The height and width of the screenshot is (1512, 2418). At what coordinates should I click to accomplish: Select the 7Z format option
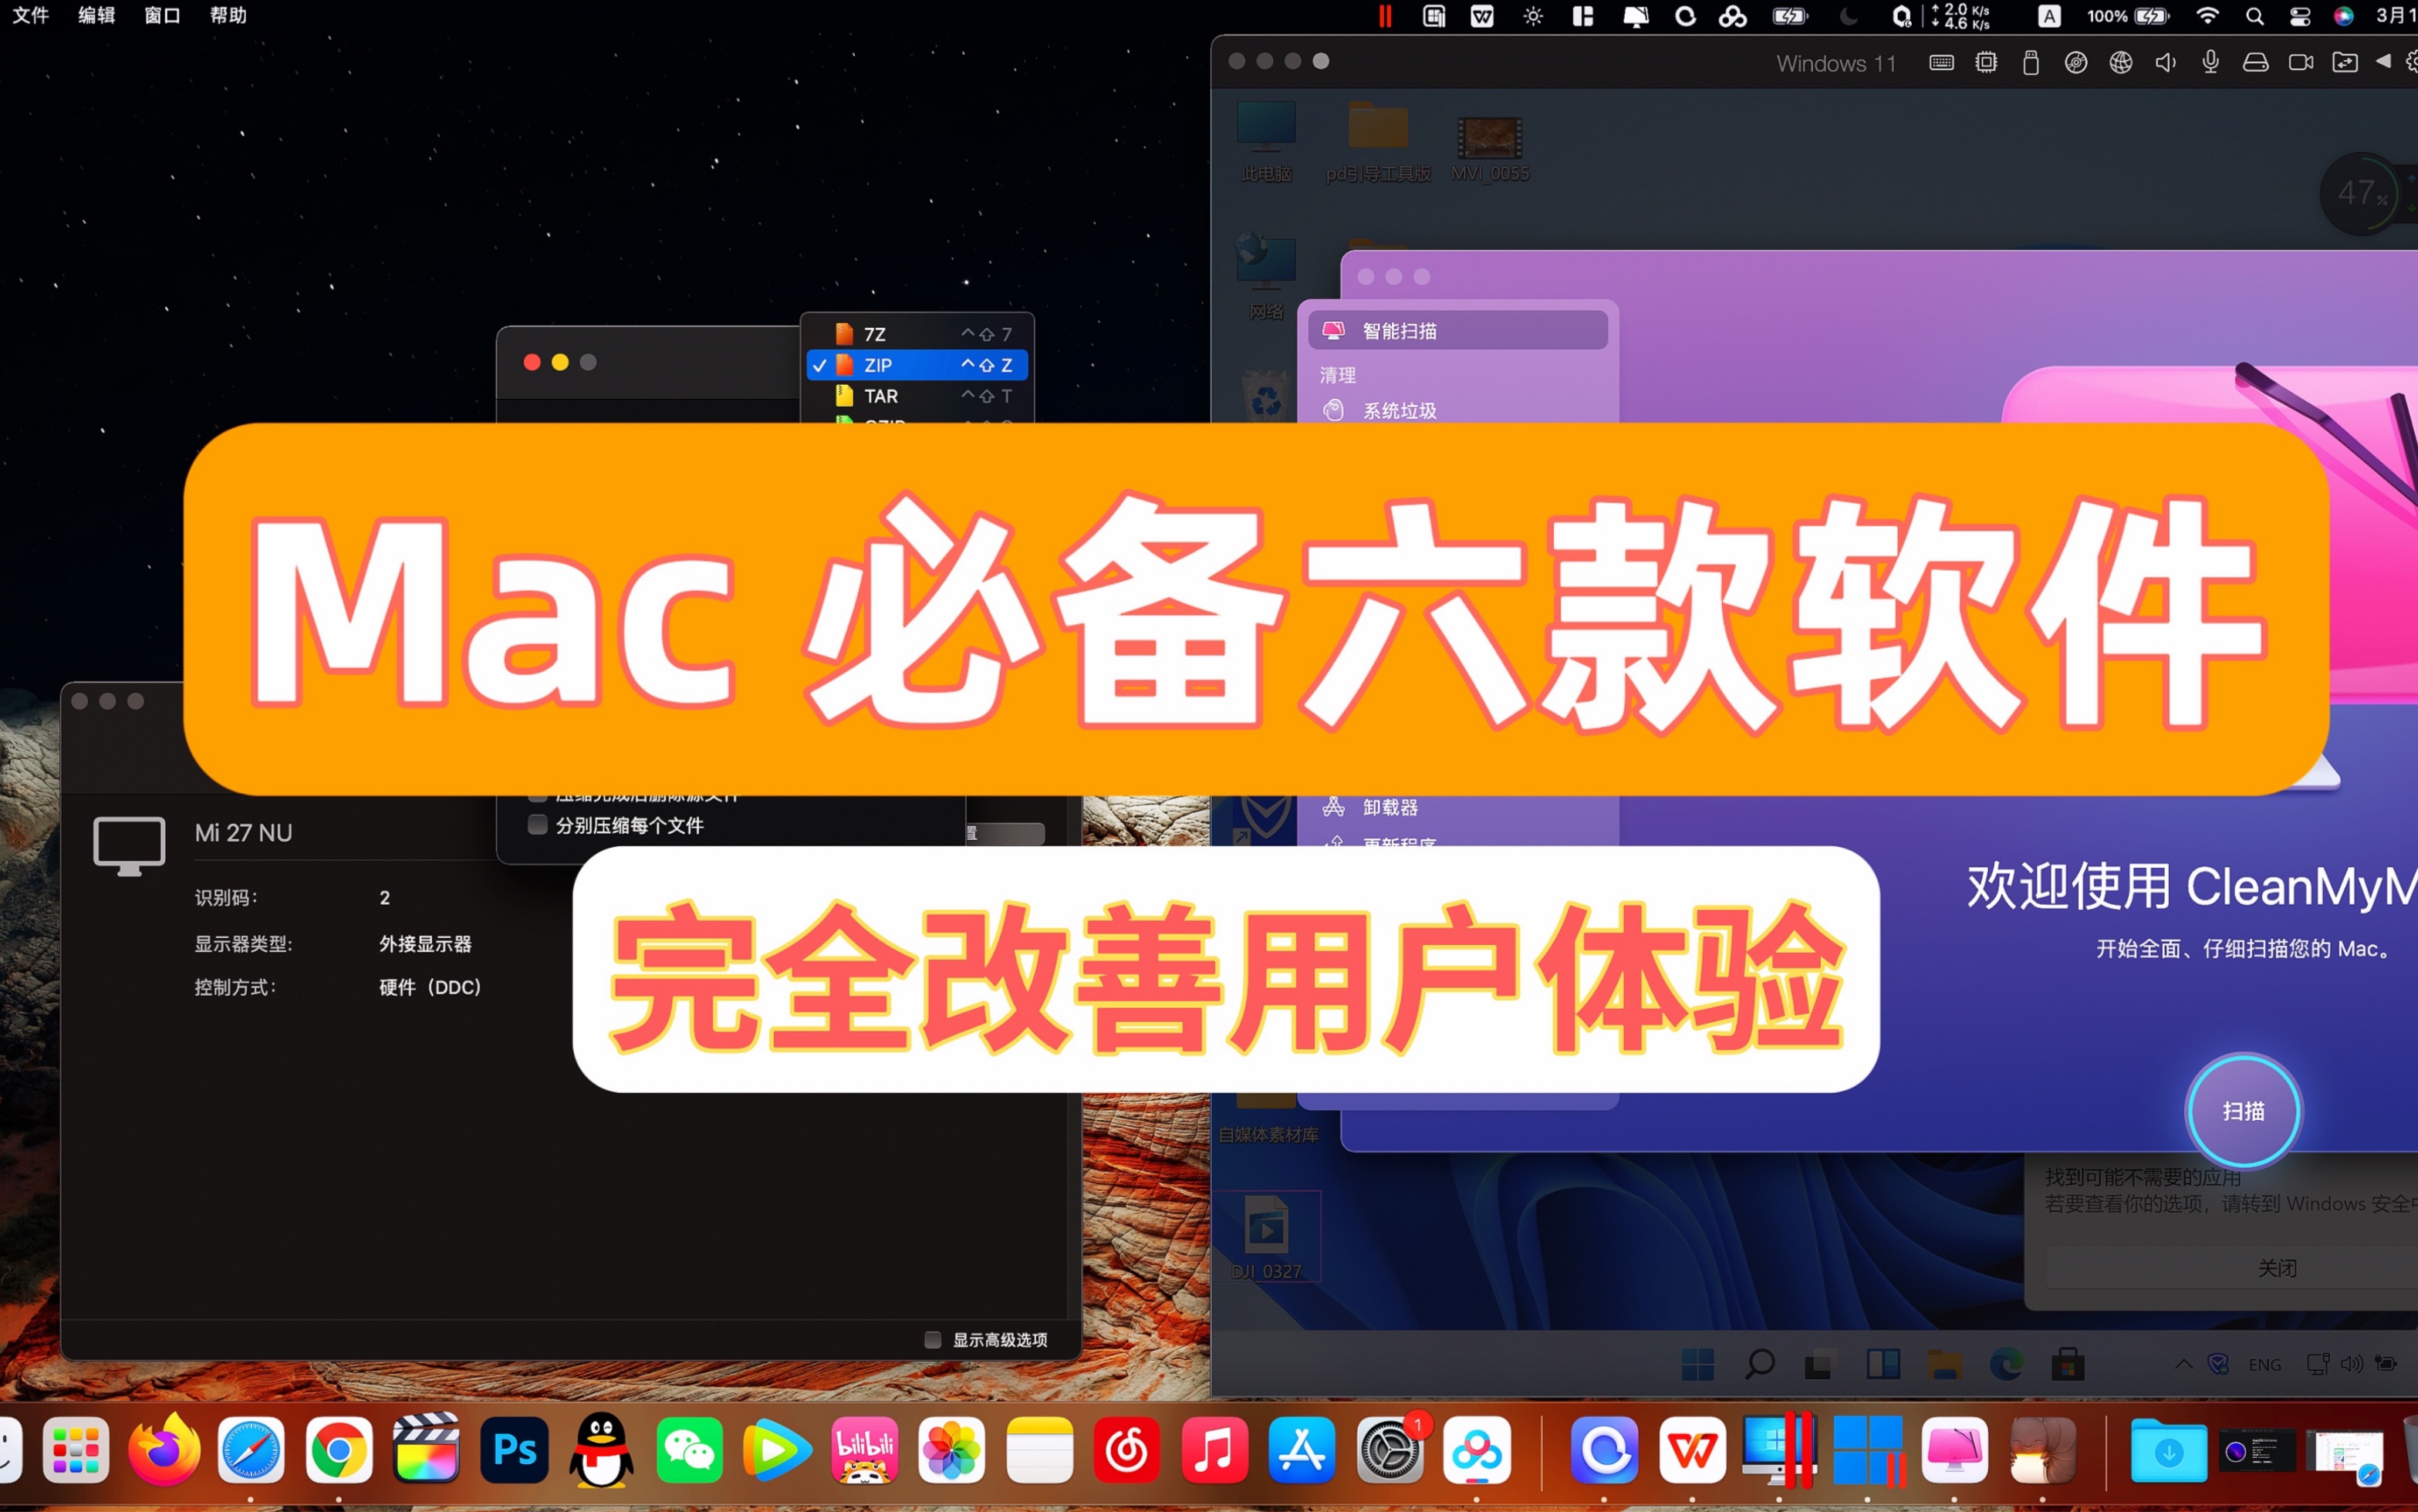(x=917, y=334)
